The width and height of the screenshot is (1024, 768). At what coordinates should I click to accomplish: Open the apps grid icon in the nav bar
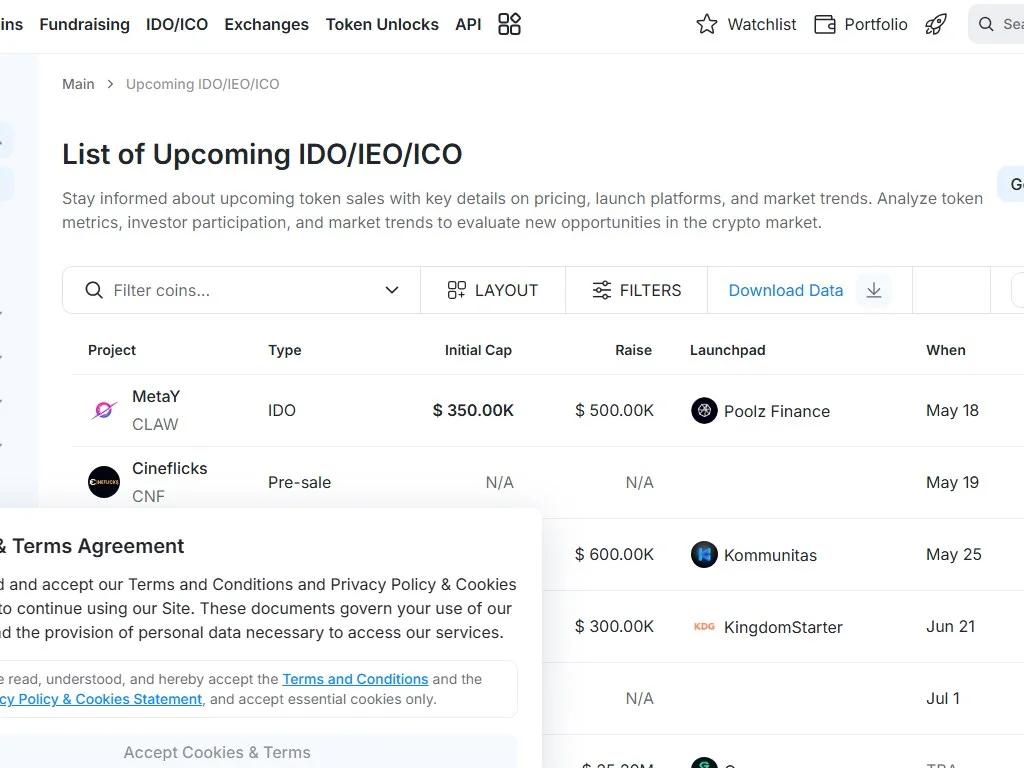pos(509,24)
